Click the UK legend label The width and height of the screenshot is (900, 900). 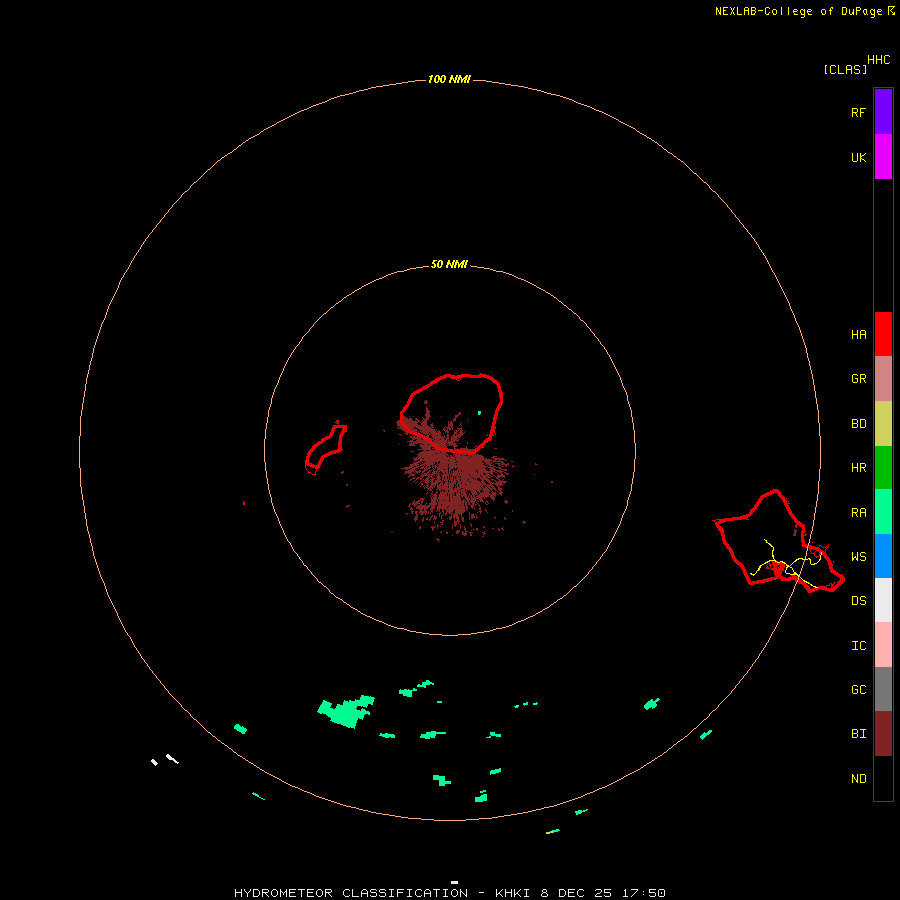[858, 157]
